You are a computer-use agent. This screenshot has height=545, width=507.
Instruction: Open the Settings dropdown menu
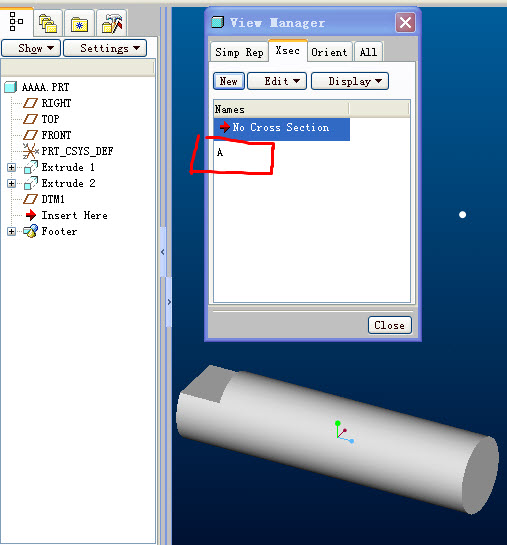tap(105, 48)
